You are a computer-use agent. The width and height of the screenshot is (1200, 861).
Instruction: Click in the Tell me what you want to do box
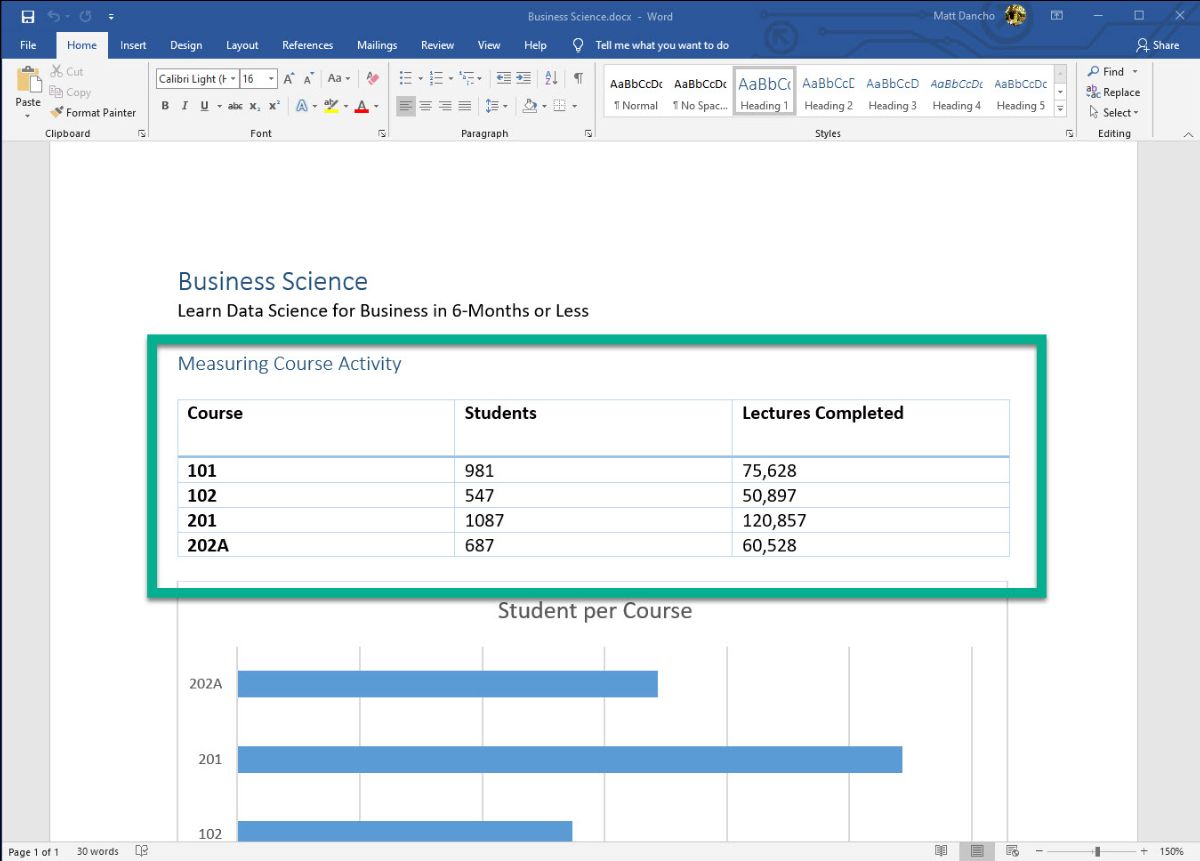click(x=662, y=45)
